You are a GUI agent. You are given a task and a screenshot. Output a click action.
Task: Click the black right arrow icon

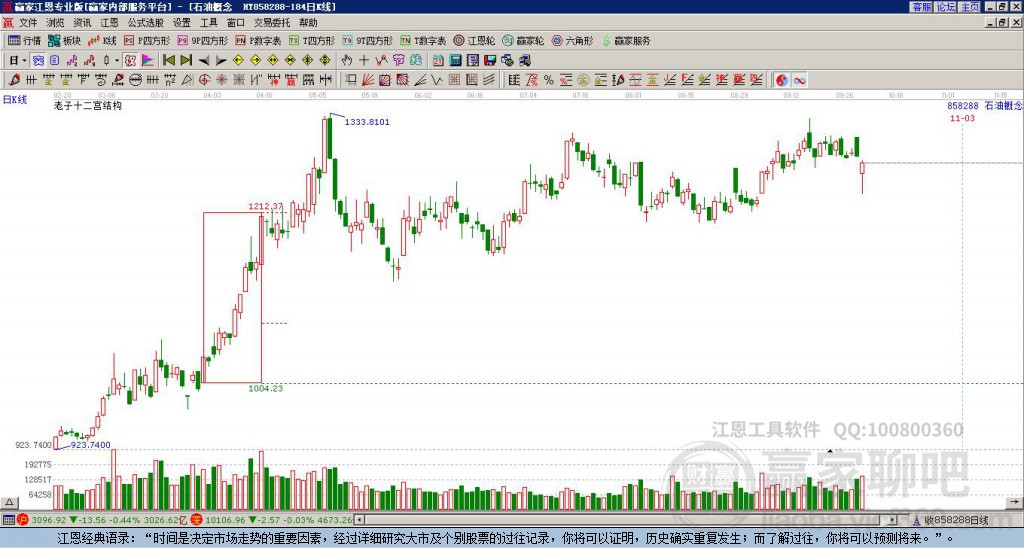pos(221,60)
